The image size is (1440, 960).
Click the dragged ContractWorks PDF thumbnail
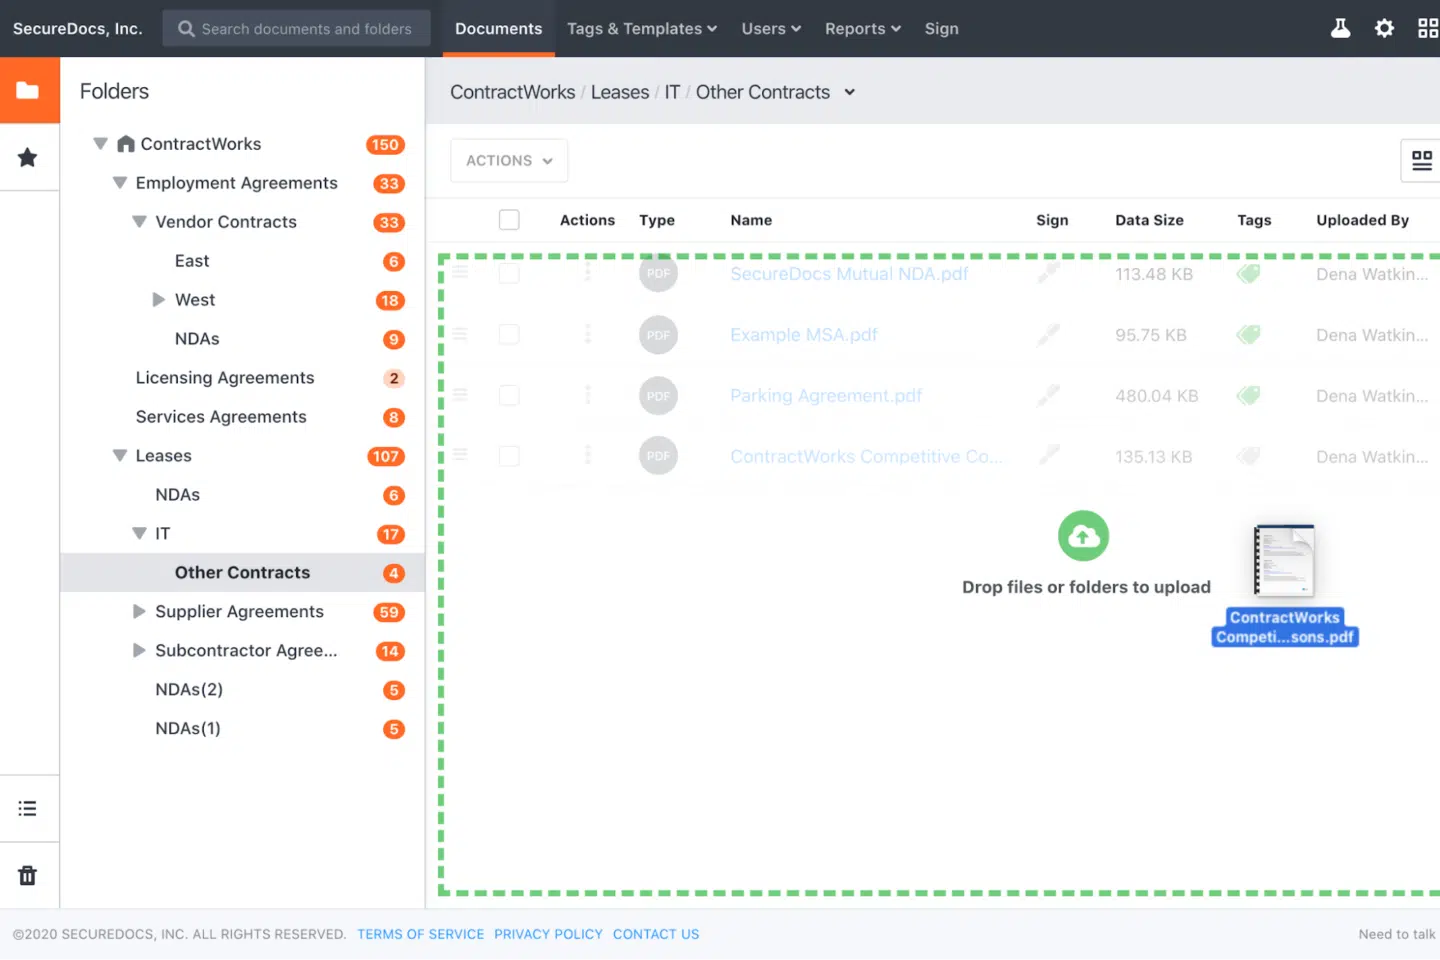tap(1284, 560)
